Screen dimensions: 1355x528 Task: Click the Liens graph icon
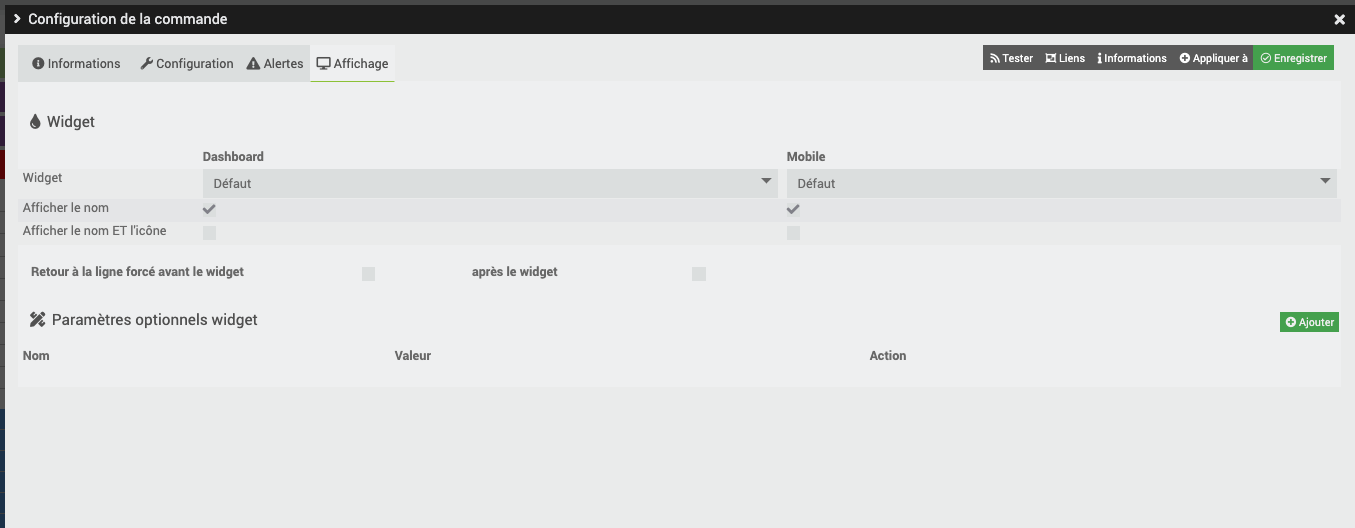tap(1051, 59)
